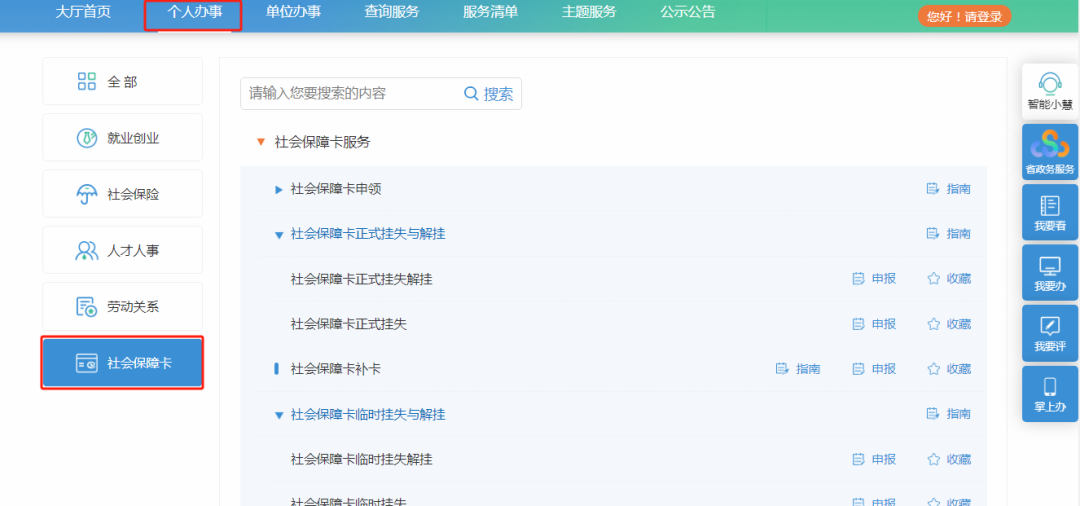The image size is (1080, 506).
Task: Toggle 收藏 star for 社会保障卡补卡
Action: [934, 369]
